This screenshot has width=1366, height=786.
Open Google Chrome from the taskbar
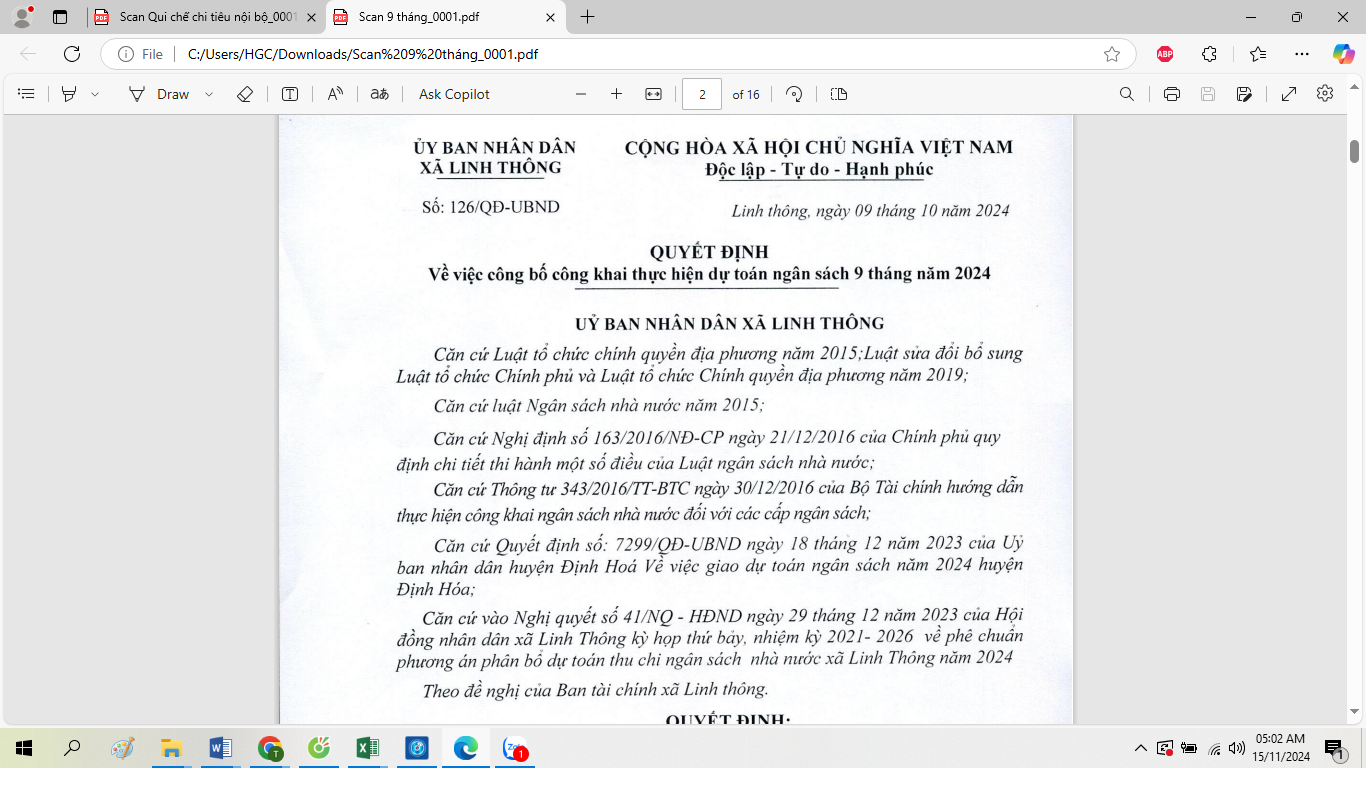269,747
